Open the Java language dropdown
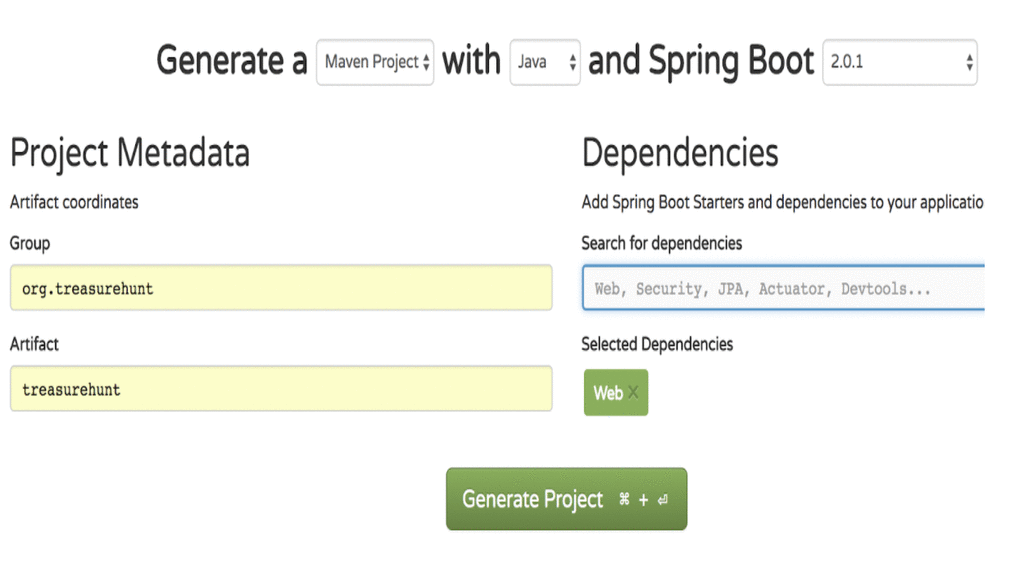The image size is (1024, 576). pos(545,62)
